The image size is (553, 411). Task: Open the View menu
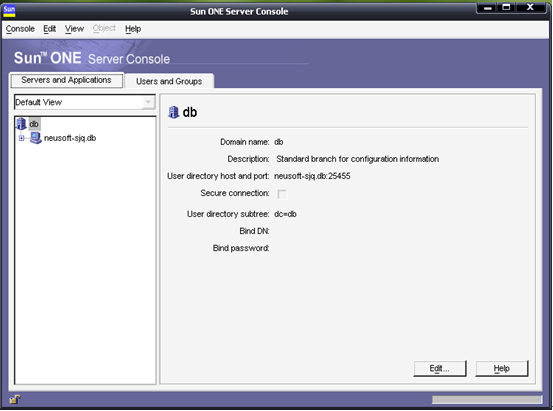pos(74,29)
